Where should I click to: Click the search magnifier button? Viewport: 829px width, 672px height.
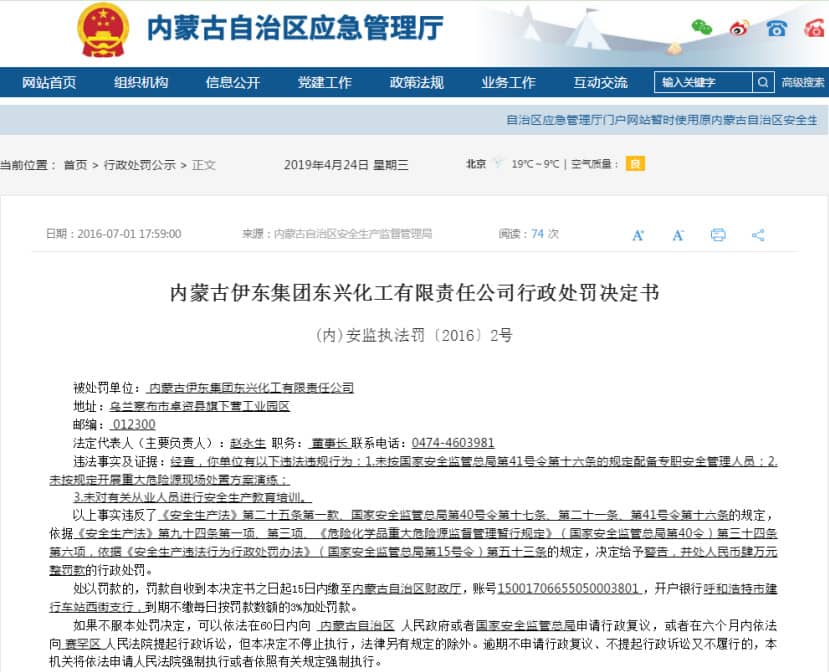761,82
